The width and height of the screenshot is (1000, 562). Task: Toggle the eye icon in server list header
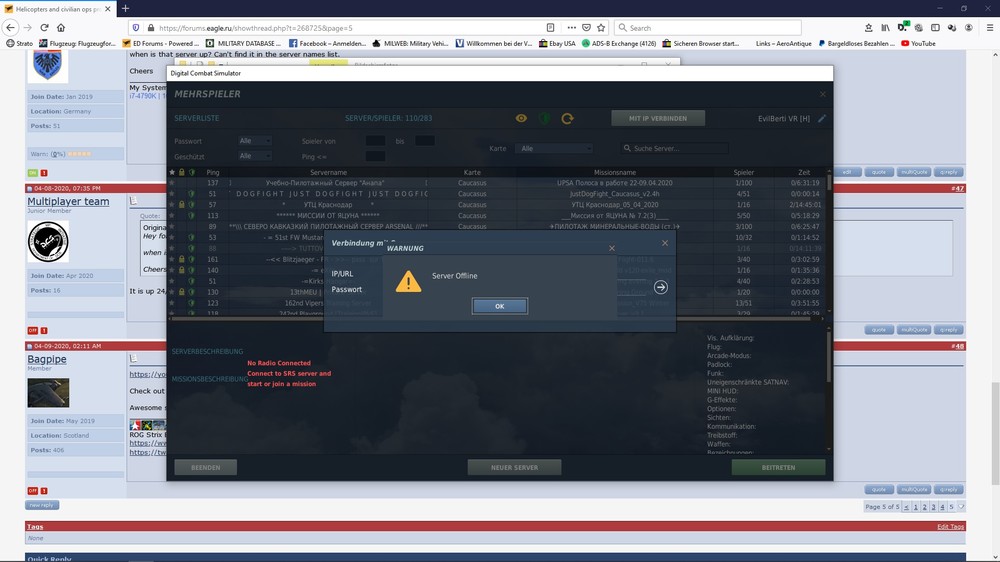click(521, 118)
